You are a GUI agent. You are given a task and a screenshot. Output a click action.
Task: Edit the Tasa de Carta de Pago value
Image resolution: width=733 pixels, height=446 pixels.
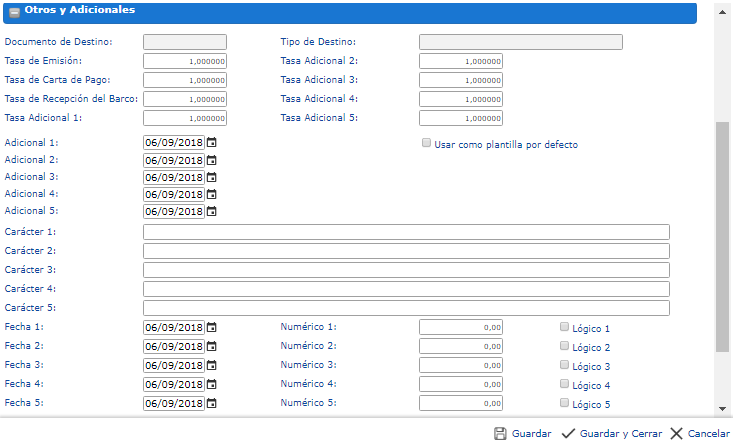click(x=185, y=80)
